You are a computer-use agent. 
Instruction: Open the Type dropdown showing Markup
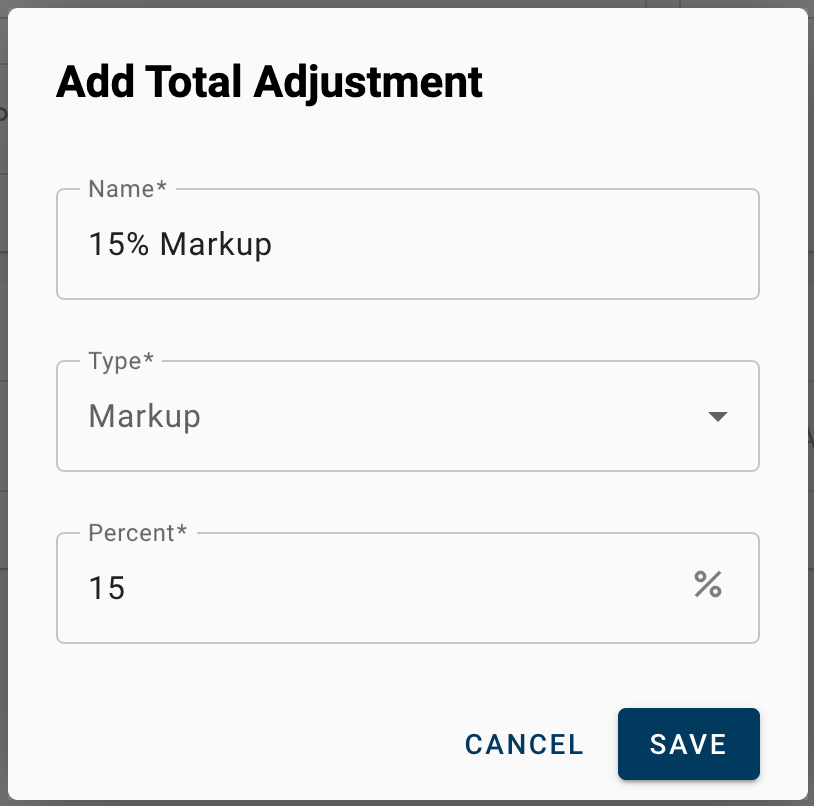point(408,416)
